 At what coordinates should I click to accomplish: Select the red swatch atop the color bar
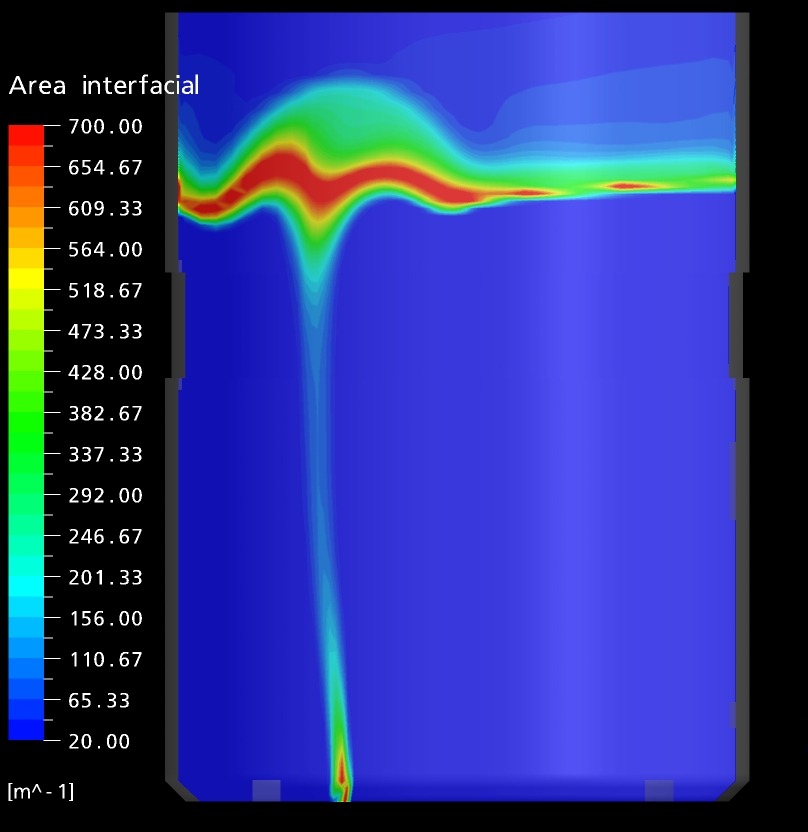pos(26,135)
